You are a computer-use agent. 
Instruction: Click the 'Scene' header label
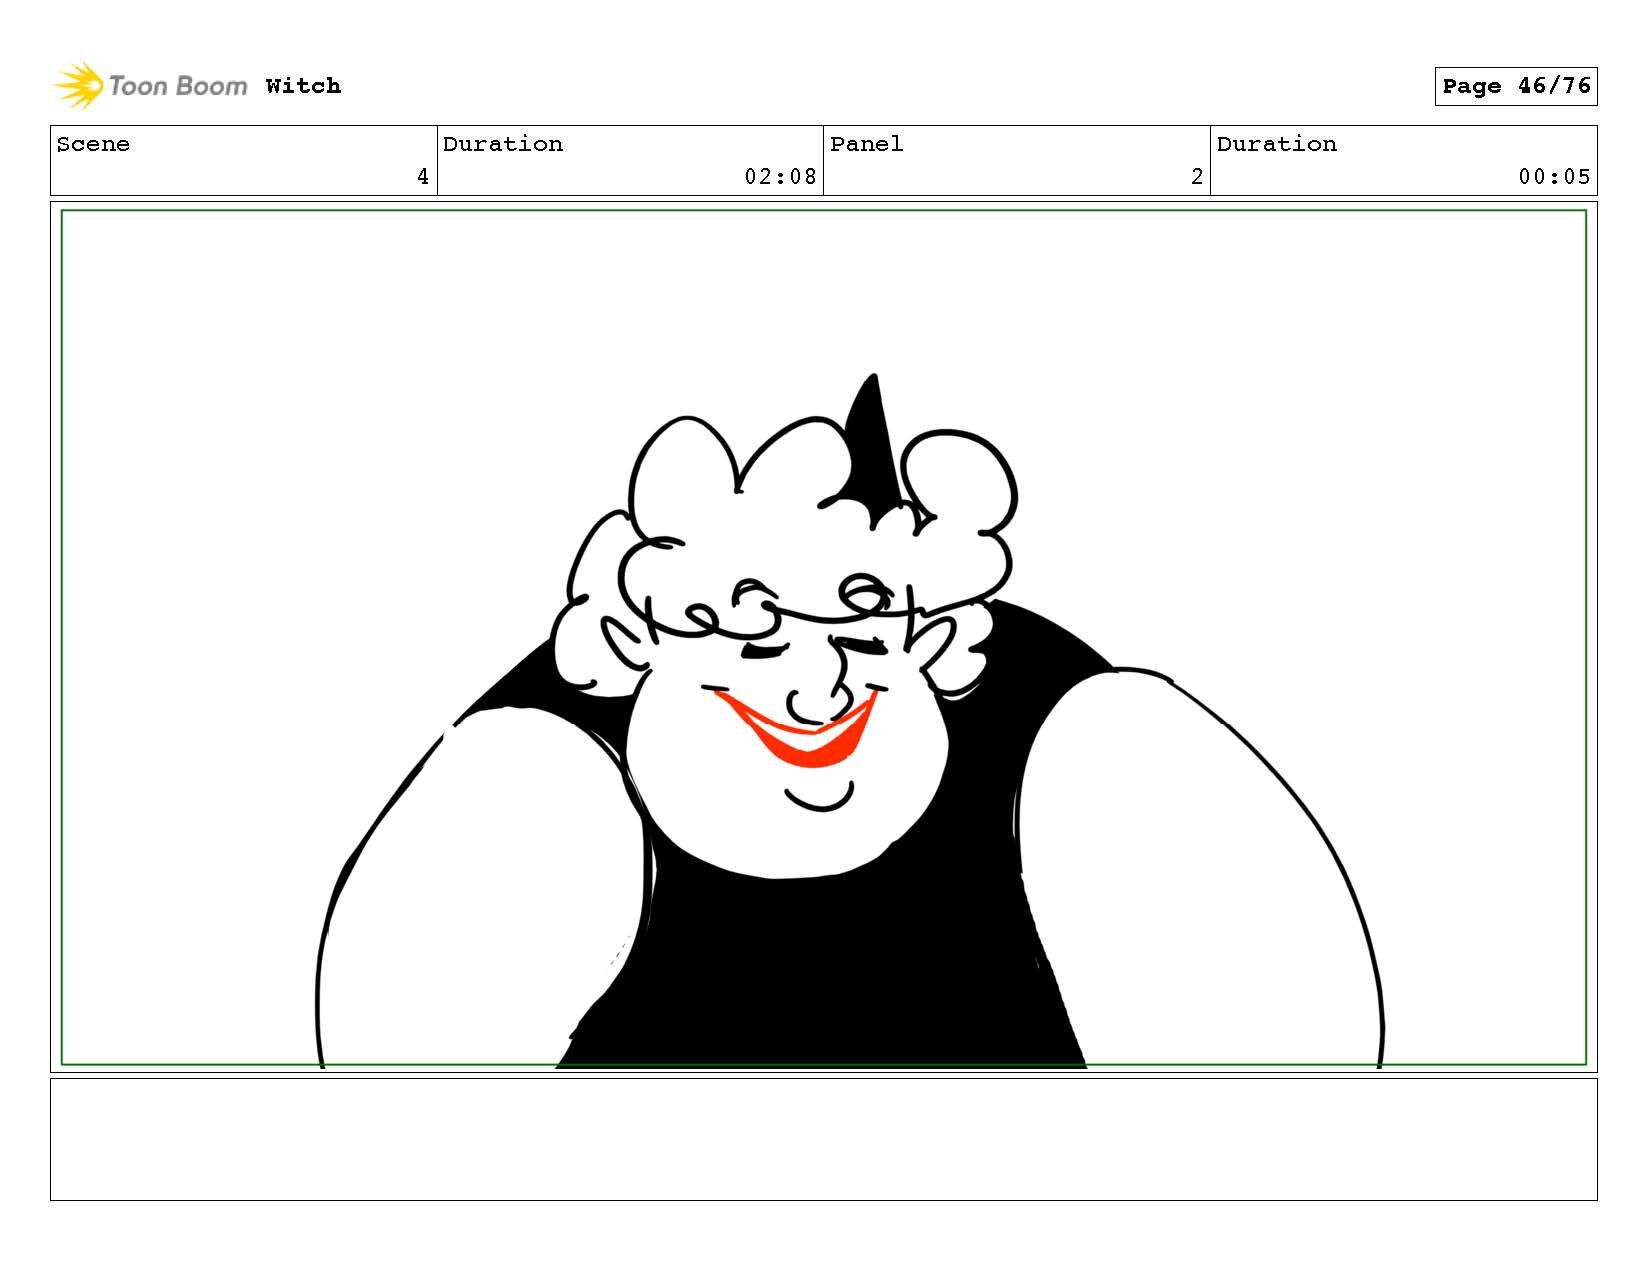tap(93, 144)
